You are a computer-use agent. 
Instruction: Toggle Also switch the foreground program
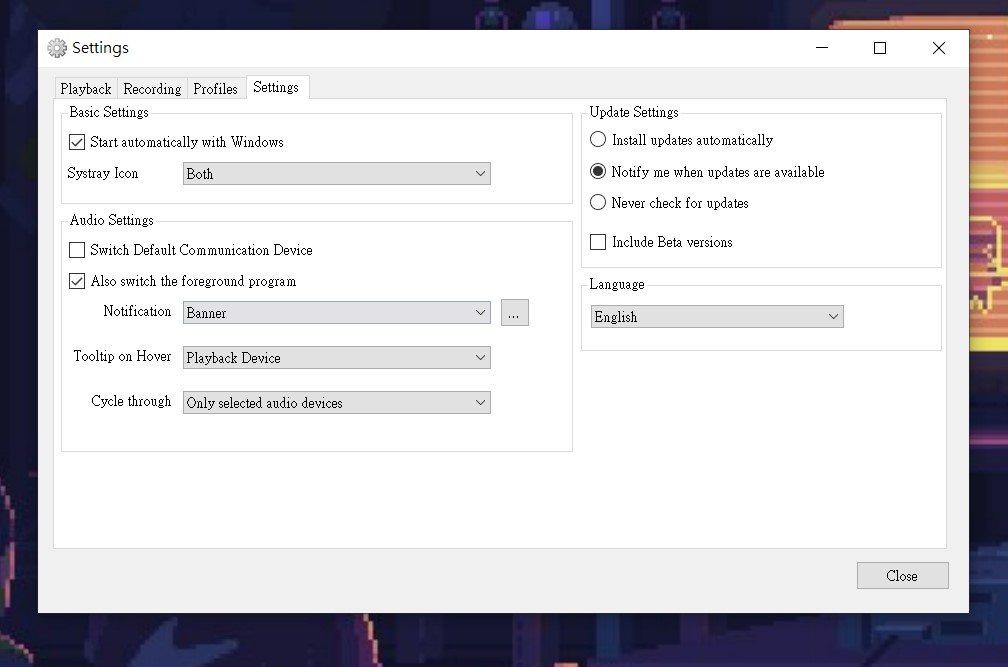click(x=77, y=281)
